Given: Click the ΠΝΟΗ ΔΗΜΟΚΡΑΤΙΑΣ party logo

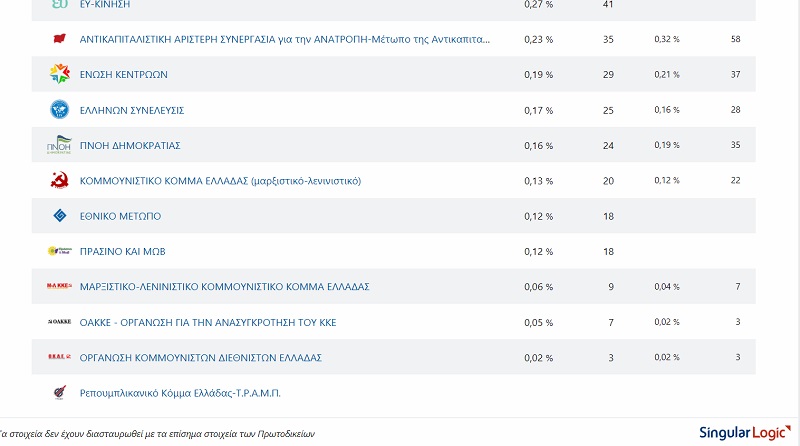Looking at the screenshot, I should point(59,145).
